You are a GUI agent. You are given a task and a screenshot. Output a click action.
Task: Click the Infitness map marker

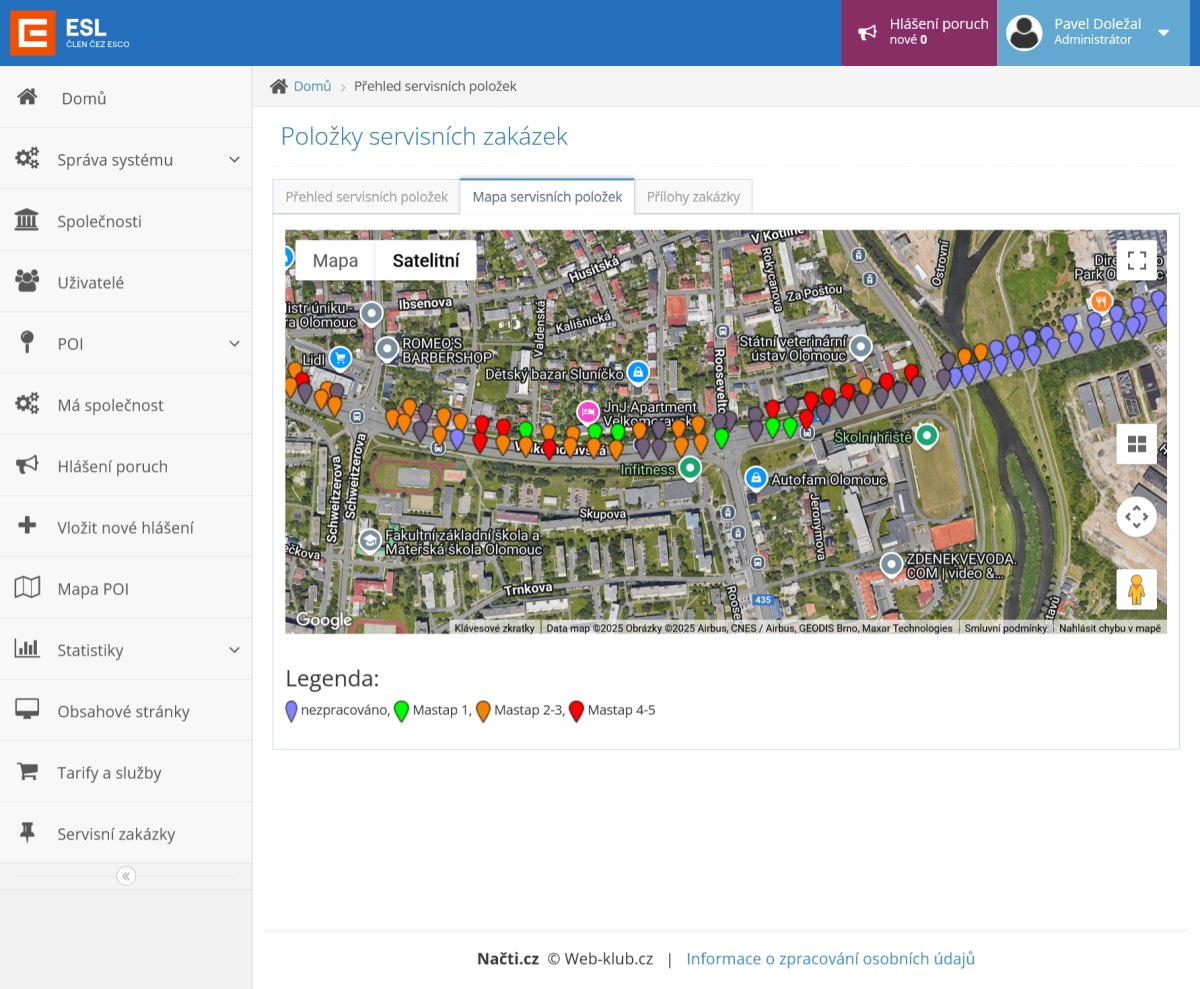(x=689, y=467)
